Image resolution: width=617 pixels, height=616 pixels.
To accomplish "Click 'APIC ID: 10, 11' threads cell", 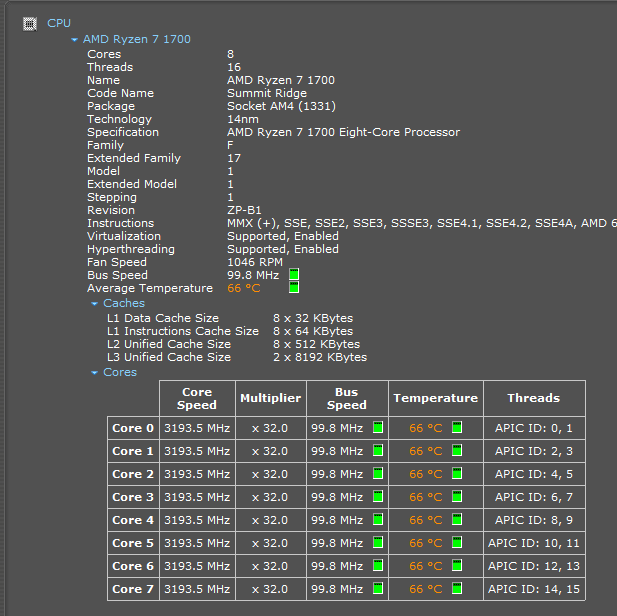I will coord(534,543).
